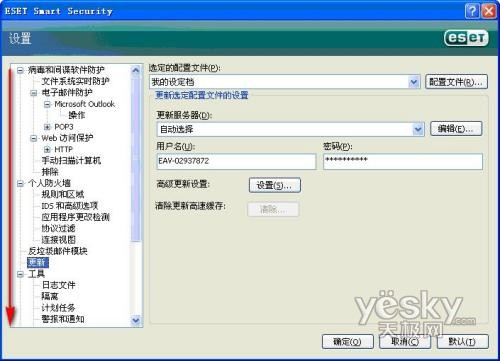The width and height of the screenshot is (500, 361).
Task: Click the 配置文件(R)... button
Action: [457, 82]
